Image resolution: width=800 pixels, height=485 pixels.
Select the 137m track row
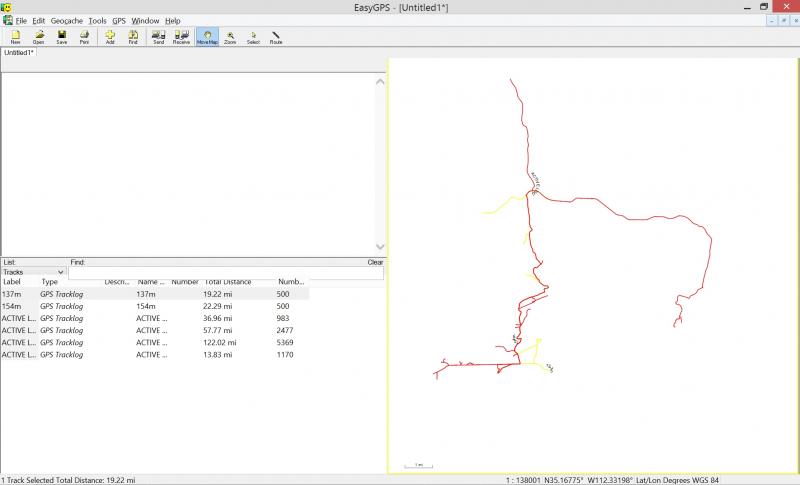(155, 294)
